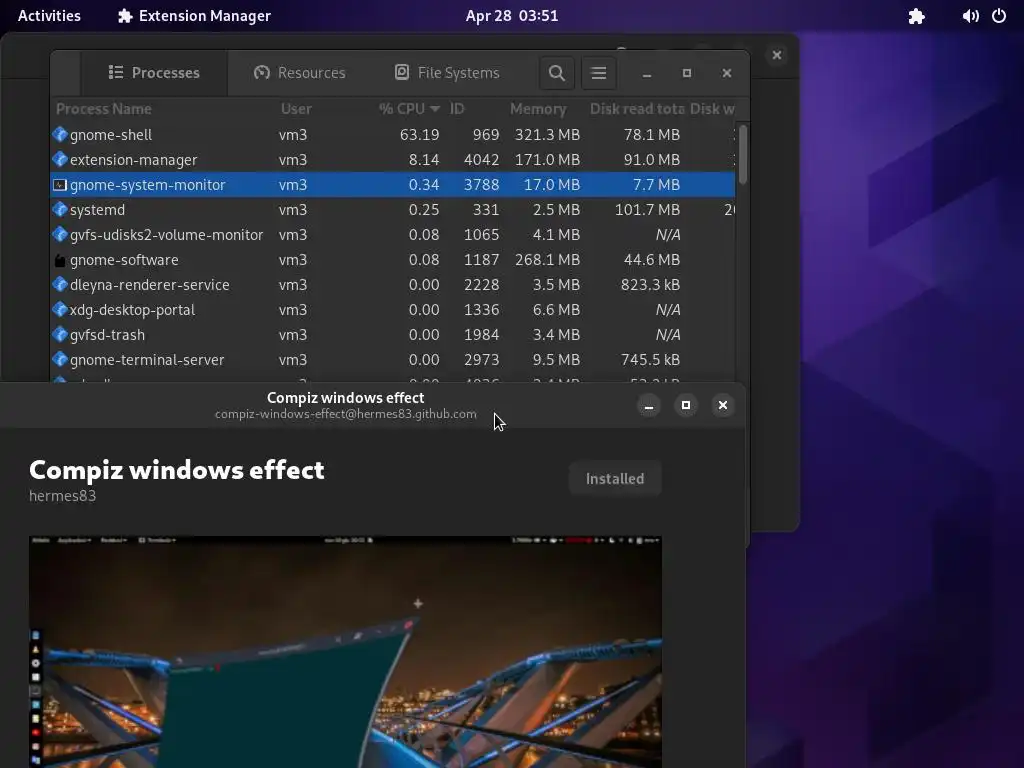Close the Compiz windows effect window
This screenshot has width=1024, height=768.
pos(723,406)
